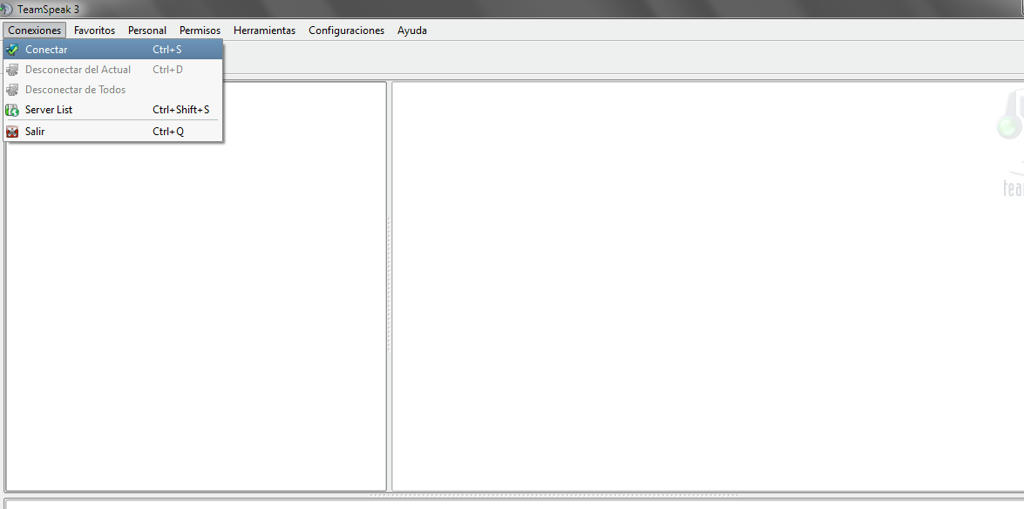Open the Conexiones menu
Viewport: 1024px width, 509px height.
pyautogui.click(x=35, y=30)
